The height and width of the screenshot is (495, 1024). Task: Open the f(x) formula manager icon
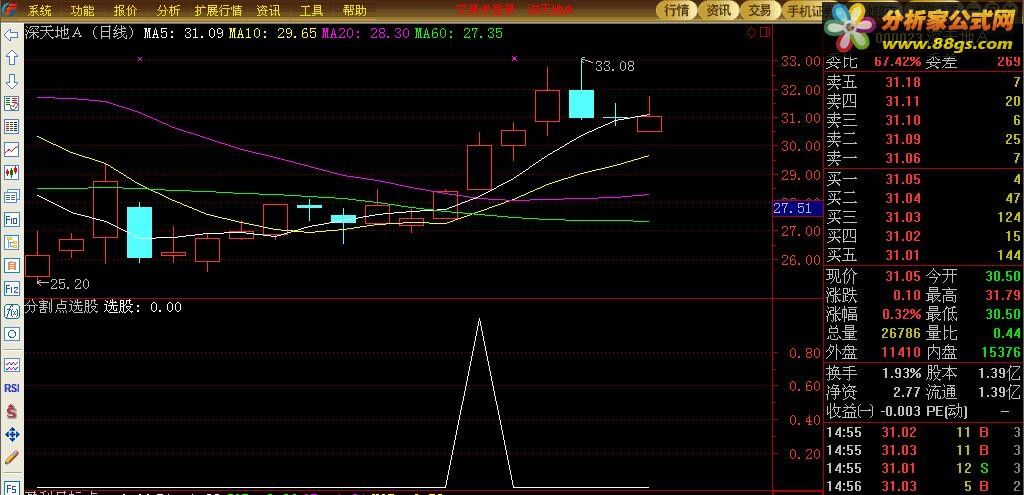(x=11, y=311)
